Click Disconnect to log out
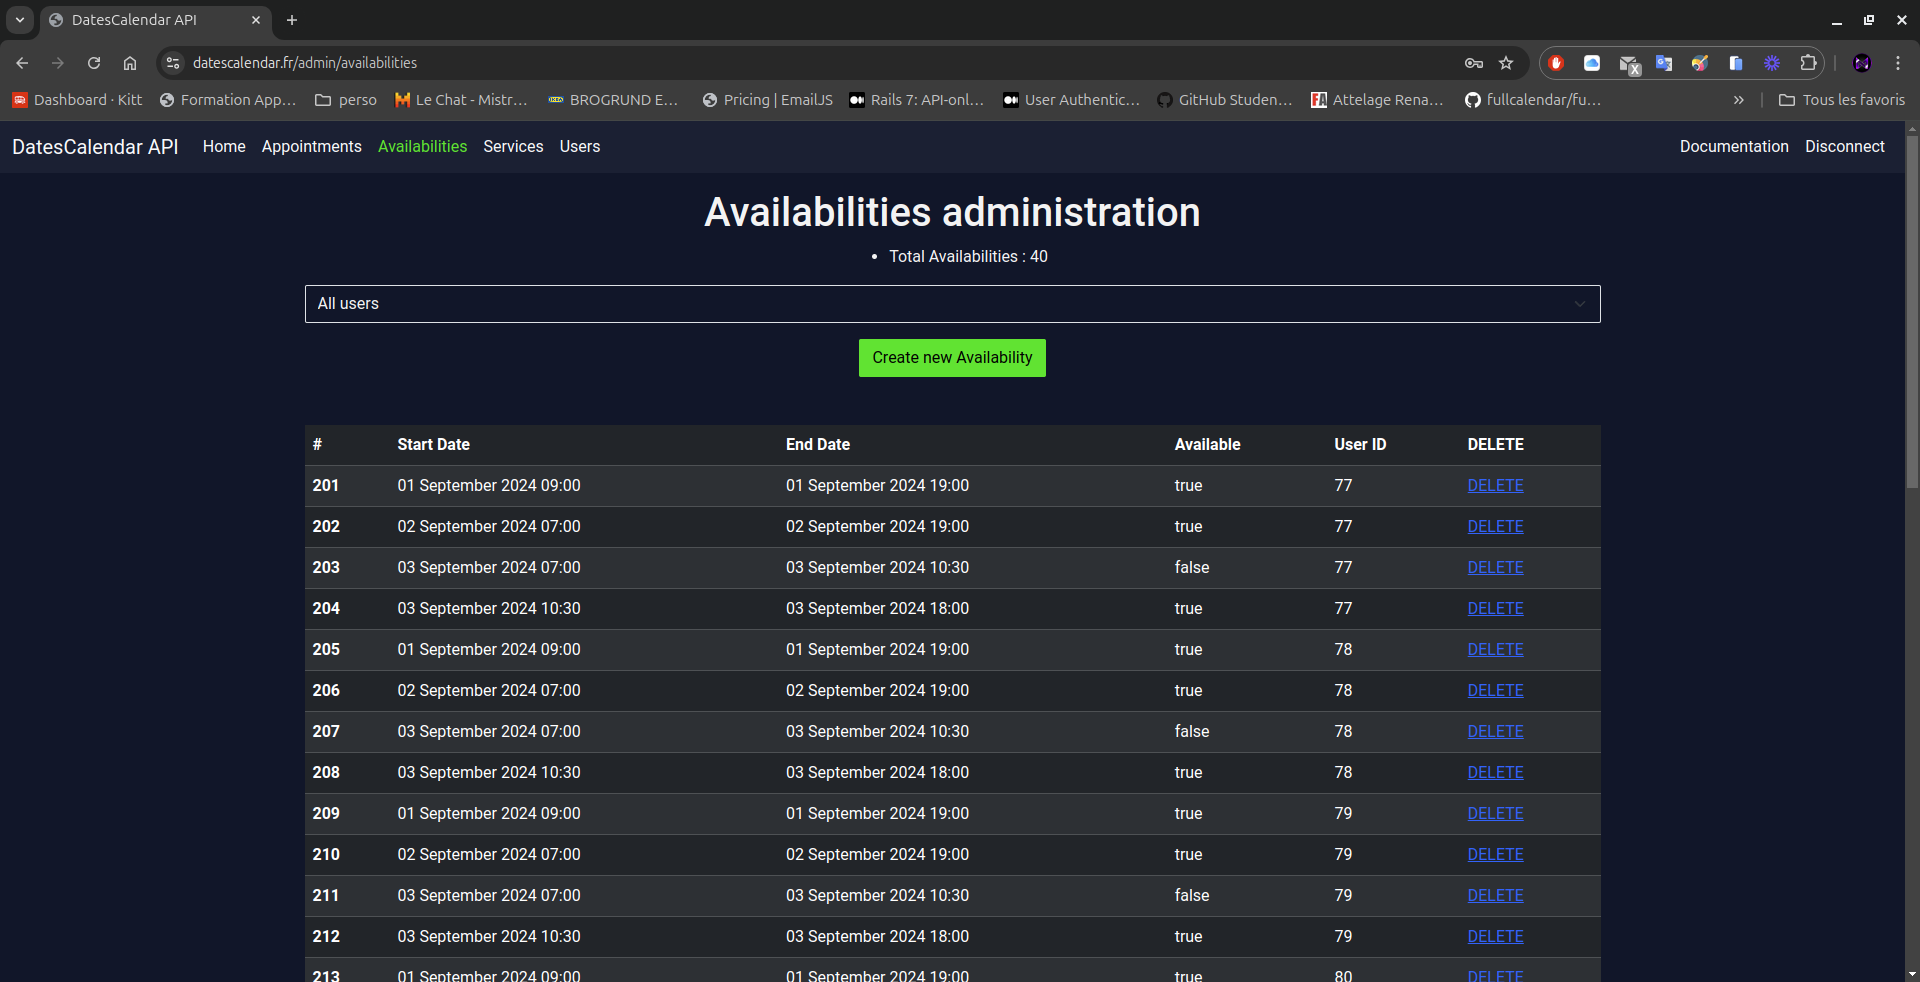 (1844, 146)
